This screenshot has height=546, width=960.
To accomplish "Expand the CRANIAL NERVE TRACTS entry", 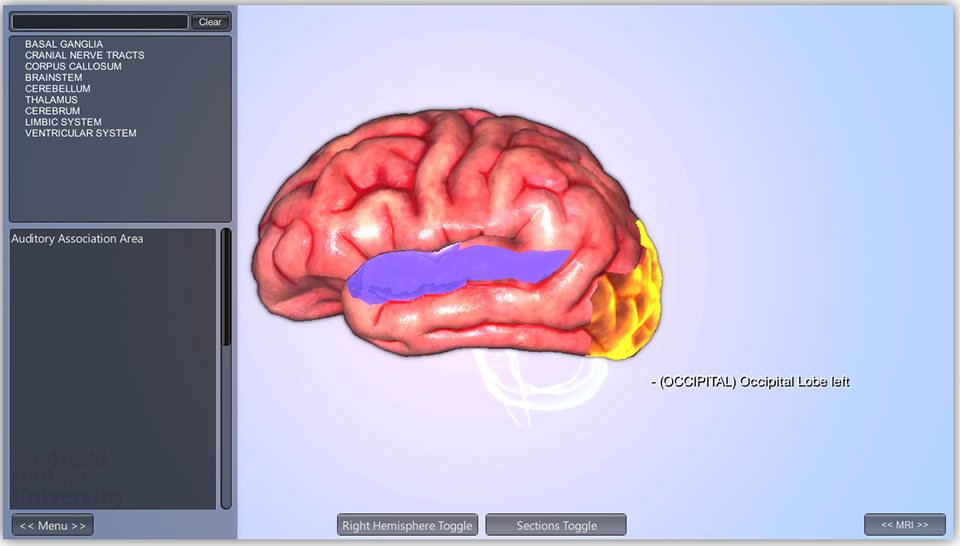I will (x=85, y=56).
